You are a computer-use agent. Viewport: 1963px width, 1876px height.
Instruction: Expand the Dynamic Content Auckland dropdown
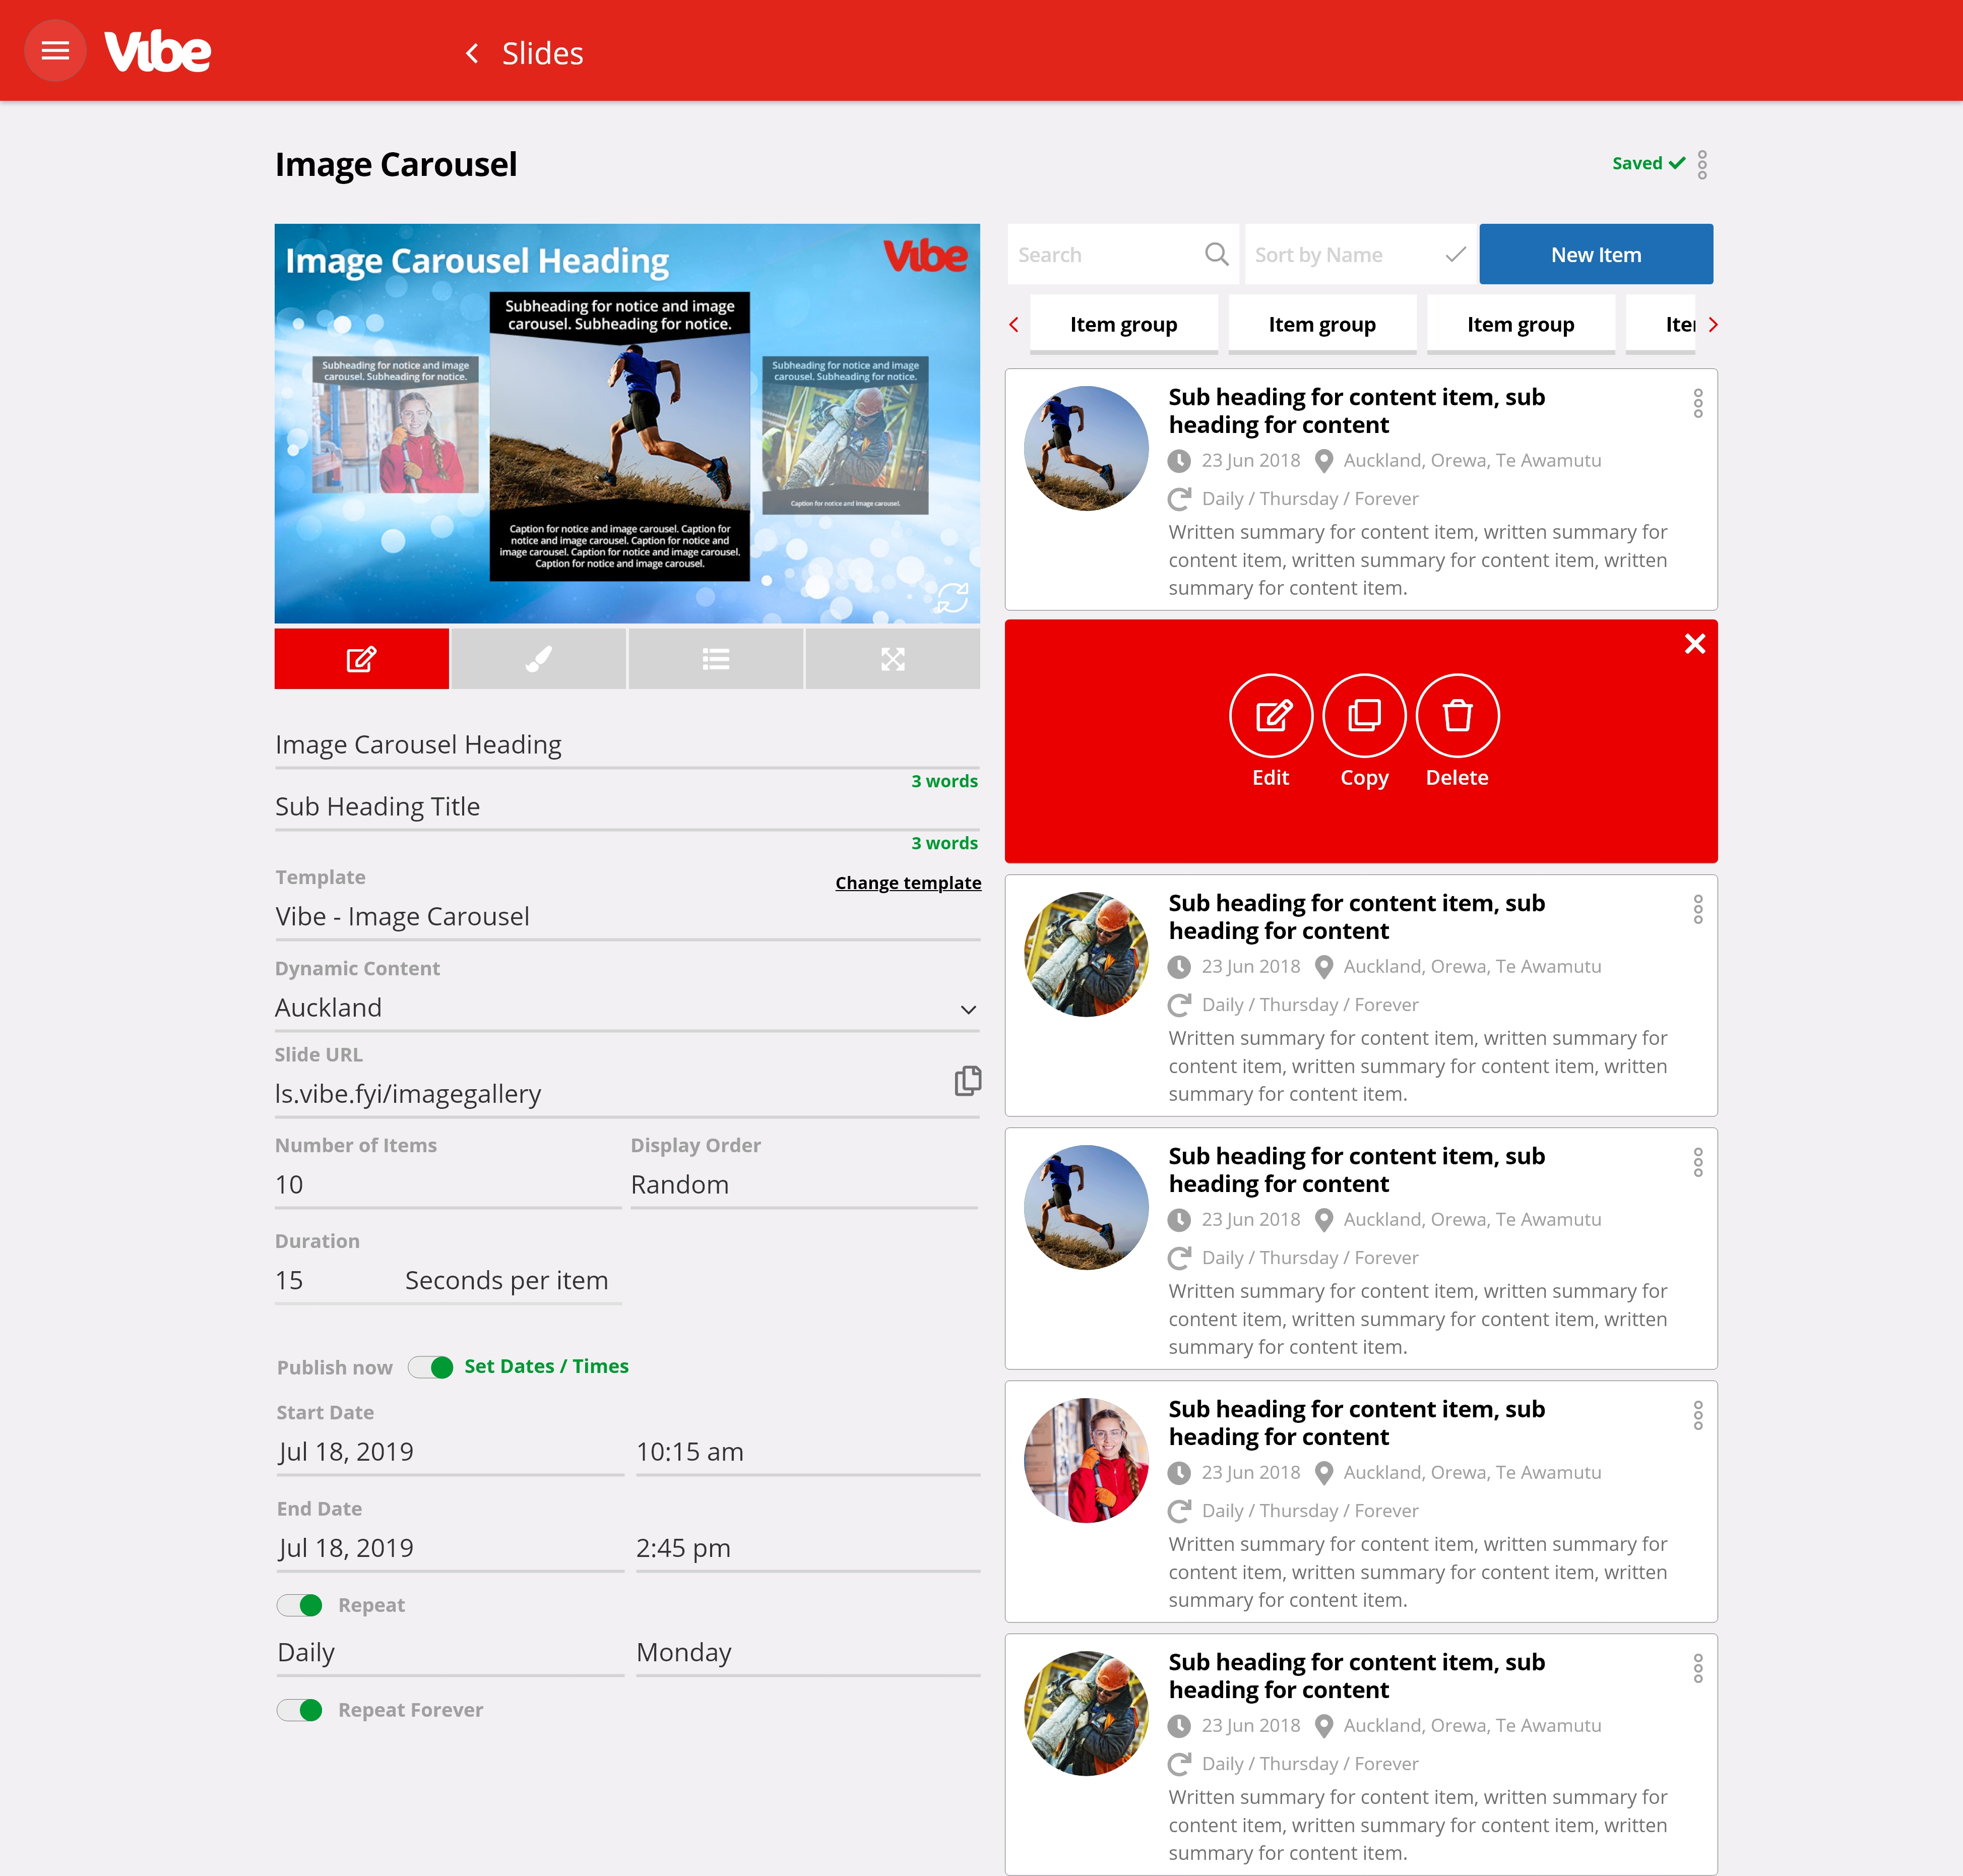coord(967,1009)
